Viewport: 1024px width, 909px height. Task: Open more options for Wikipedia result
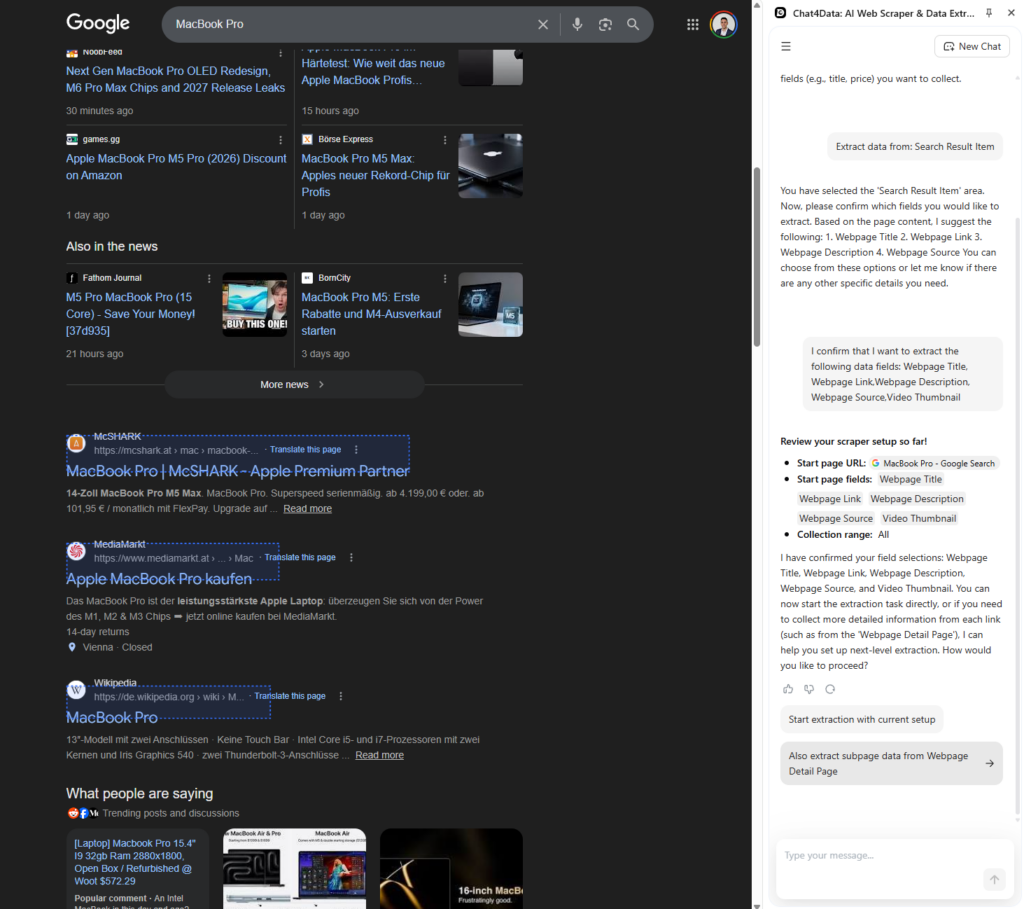coord(341,696)
